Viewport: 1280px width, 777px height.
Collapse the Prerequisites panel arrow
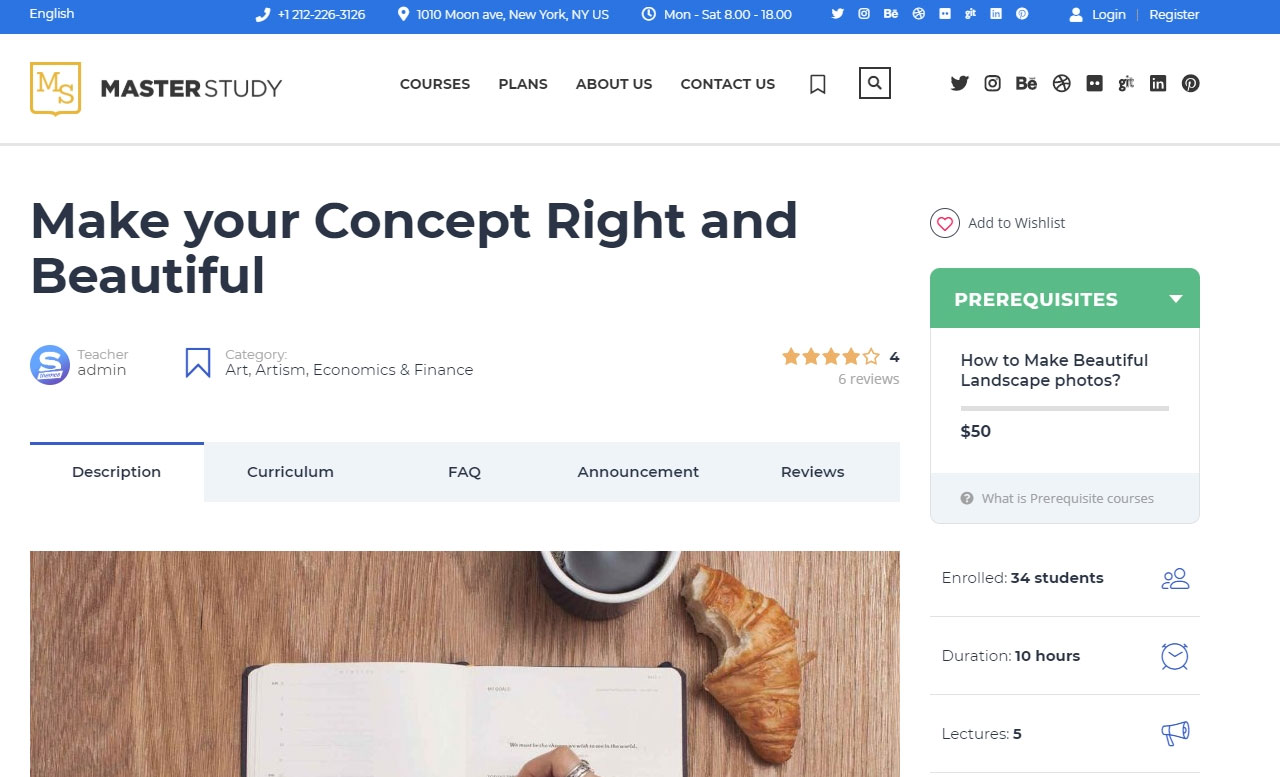click(1176, 299)
